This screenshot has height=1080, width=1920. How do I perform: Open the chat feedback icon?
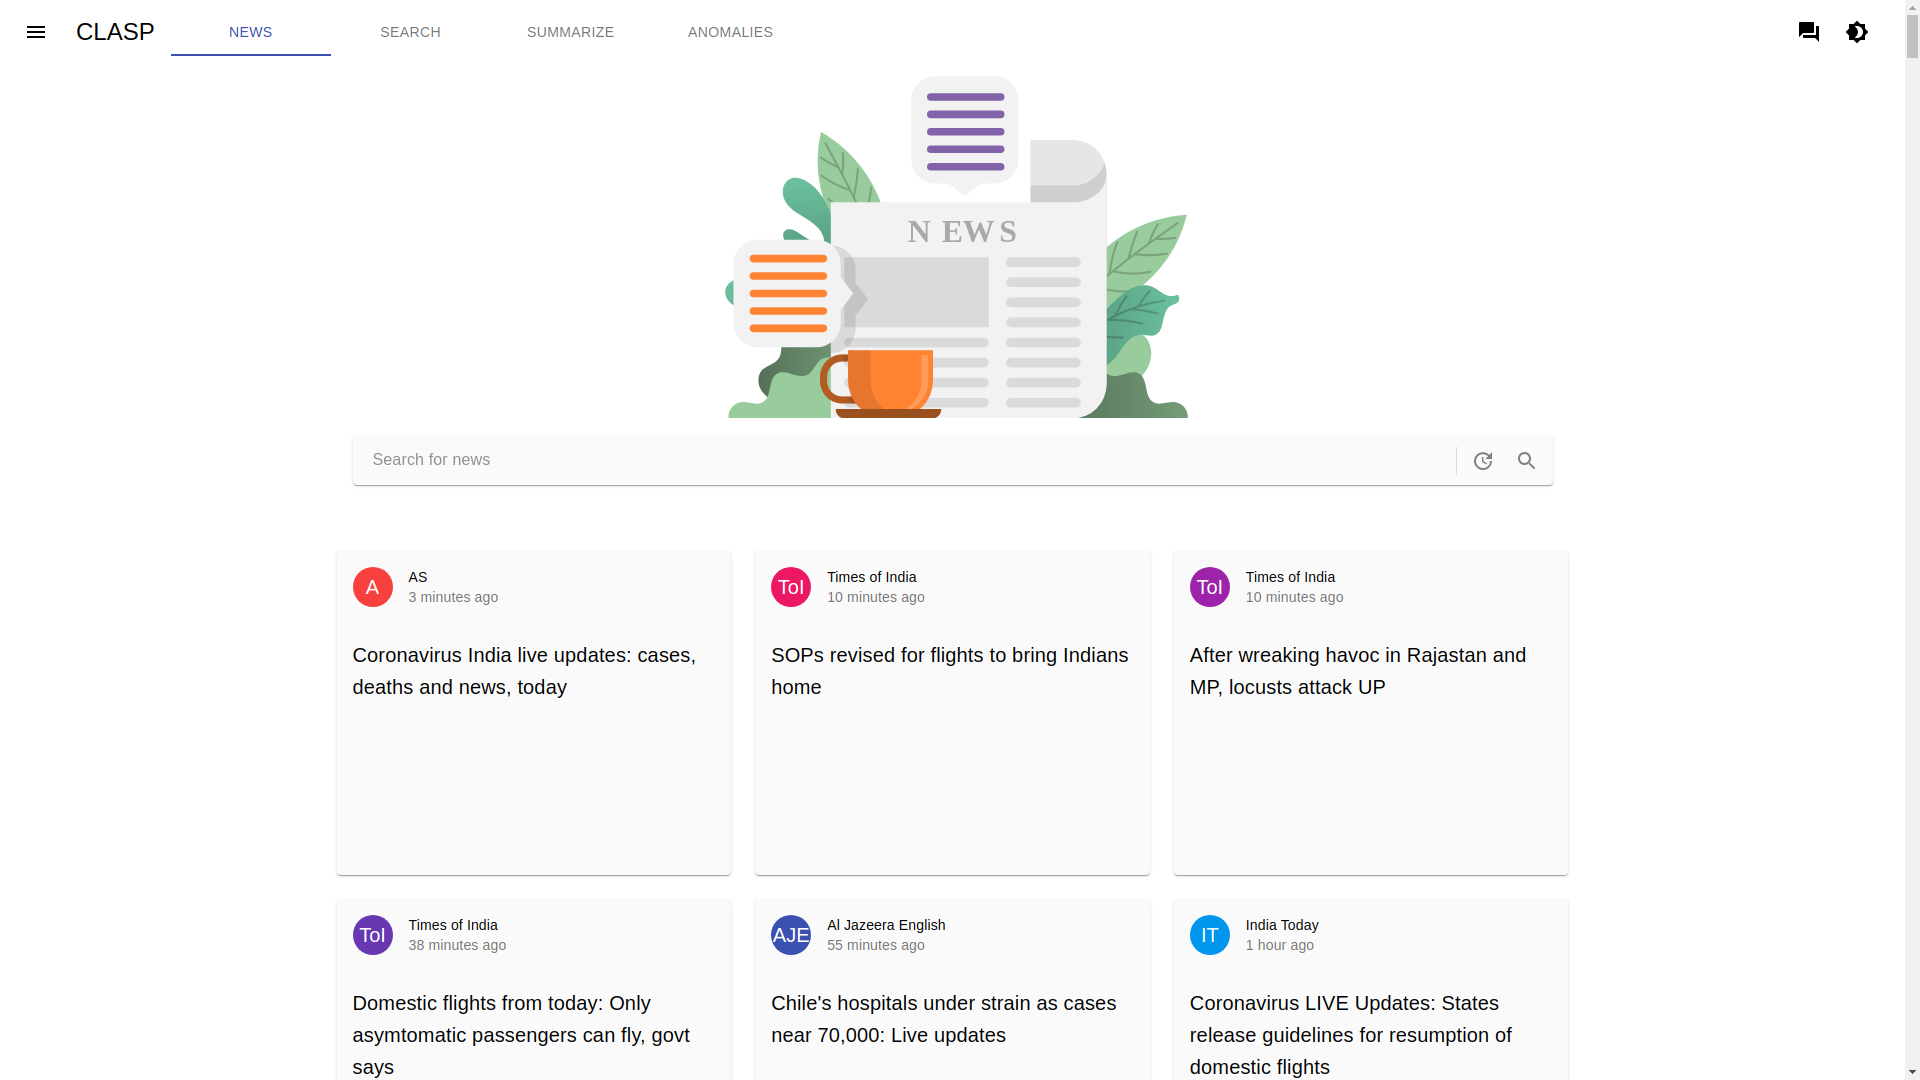tap(1808, 32)
